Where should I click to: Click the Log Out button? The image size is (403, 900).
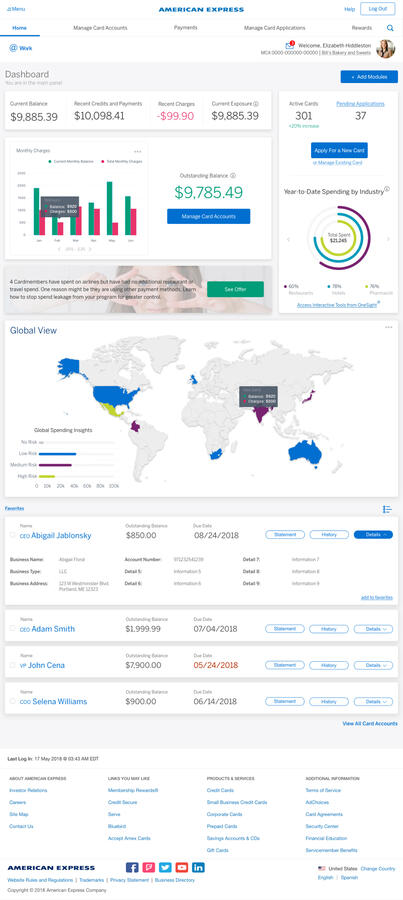(378, 9)
